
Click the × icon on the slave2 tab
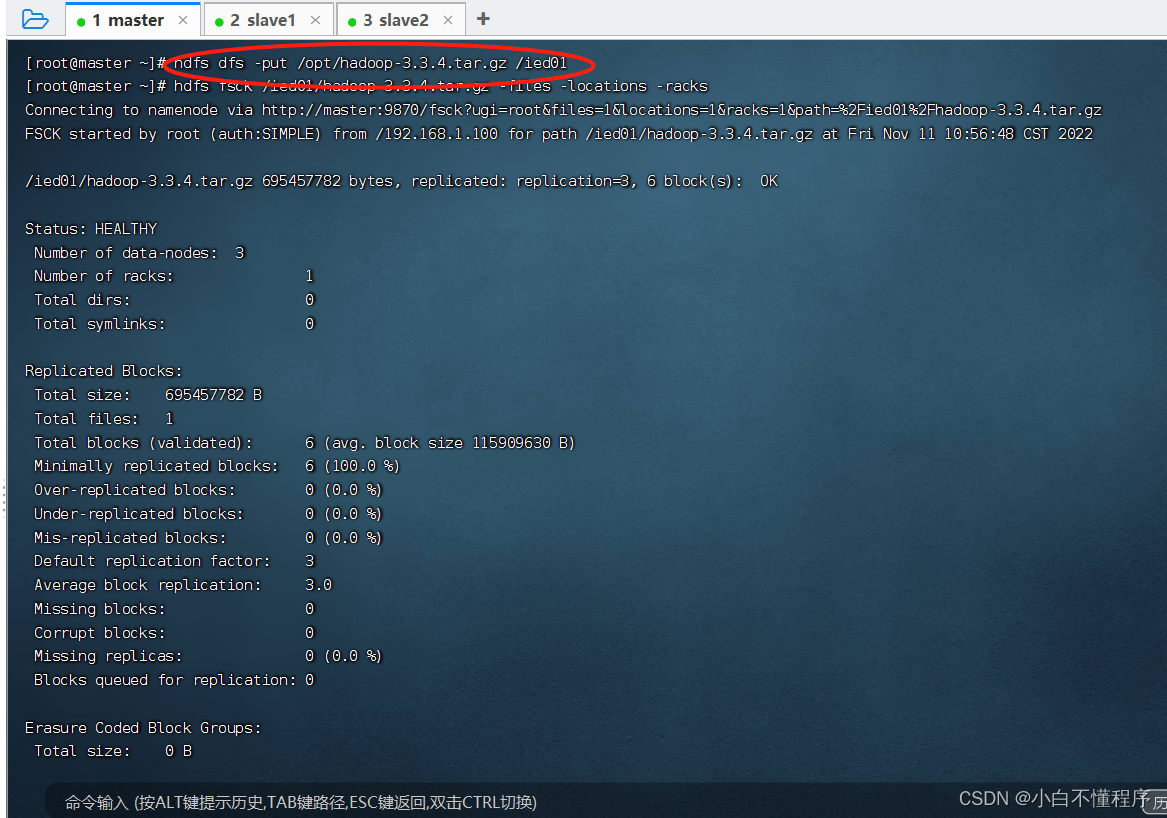tap(446, 19)
